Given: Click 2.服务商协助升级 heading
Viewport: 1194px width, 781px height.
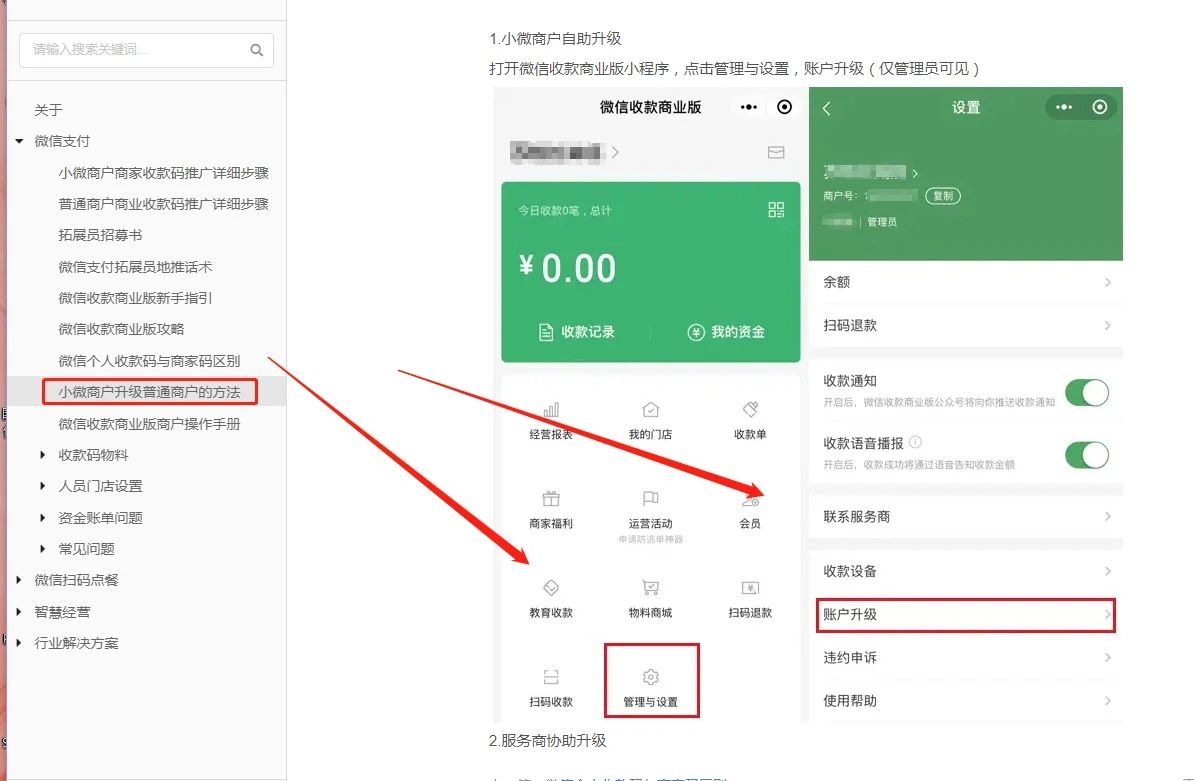Looking at the screenshot, I should [x=548, y=741].
